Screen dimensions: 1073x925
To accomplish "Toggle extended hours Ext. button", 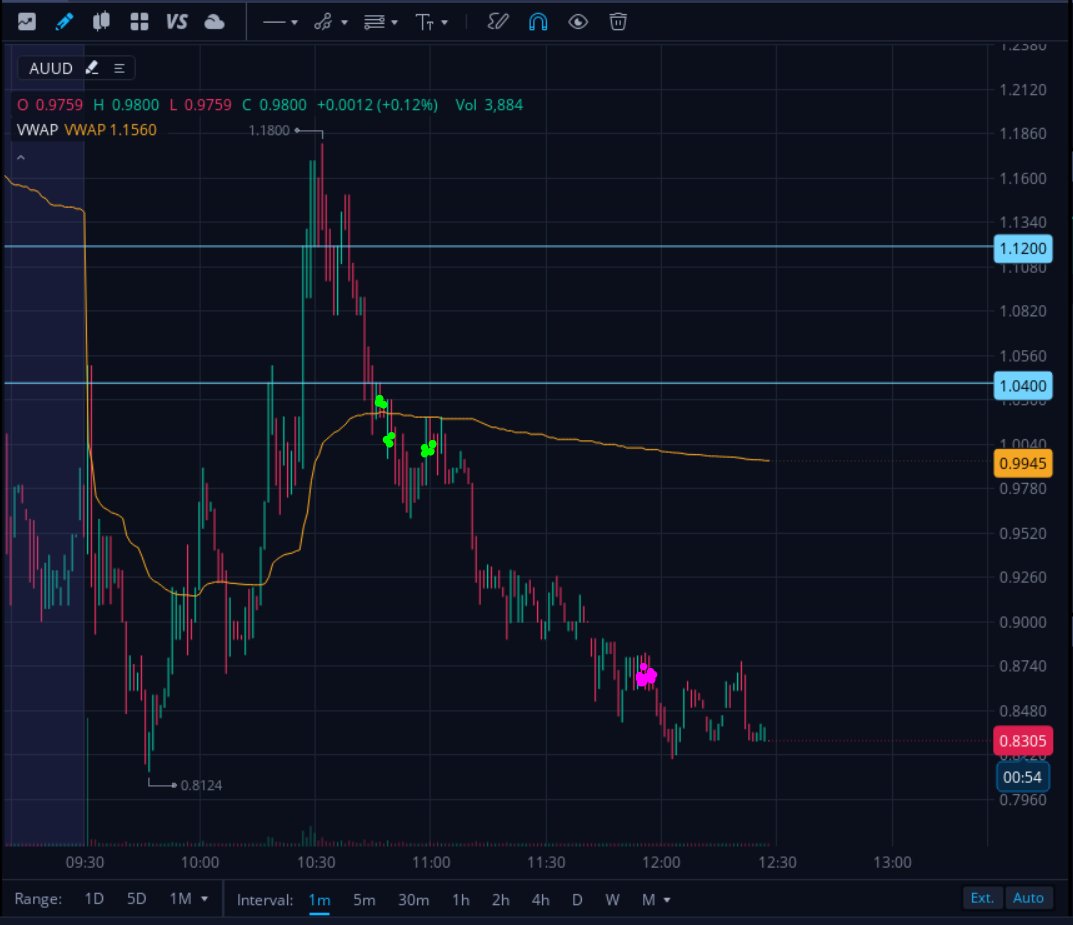I will [x=982, y=898].
